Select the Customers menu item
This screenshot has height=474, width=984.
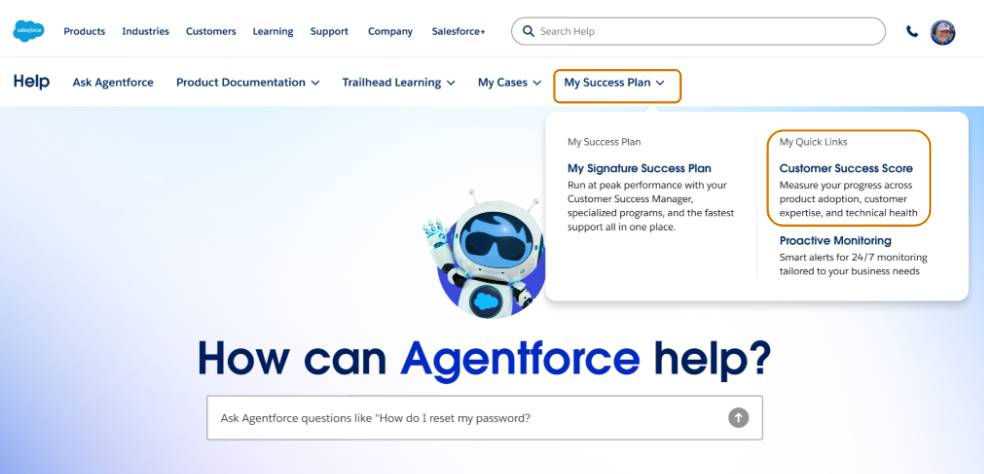pos(211,31)
